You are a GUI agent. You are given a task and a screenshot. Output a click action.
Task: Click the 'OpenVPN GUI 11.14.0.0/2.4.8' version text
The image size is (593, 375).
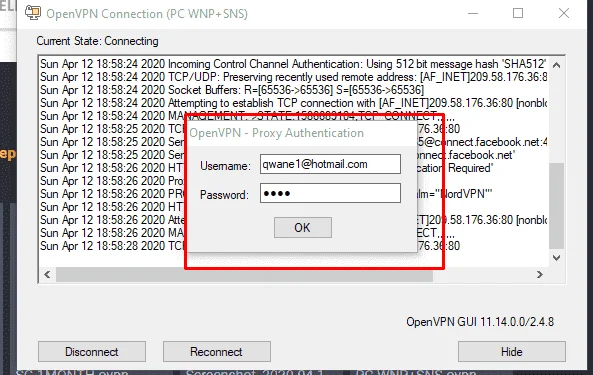tap(480, 322)
